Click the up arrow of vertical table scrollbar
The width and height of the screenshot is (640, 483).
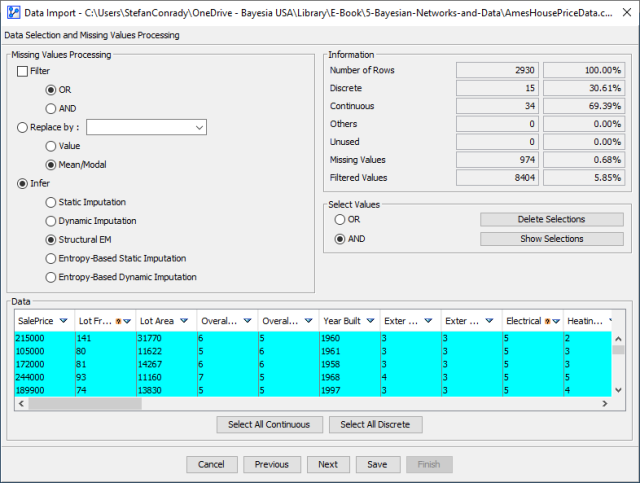(x=618, y=338)
